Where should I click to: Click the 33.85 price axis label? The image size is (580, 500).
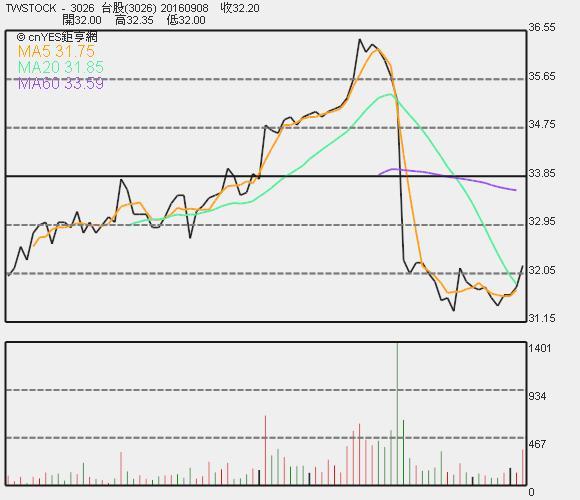[542, 173]
